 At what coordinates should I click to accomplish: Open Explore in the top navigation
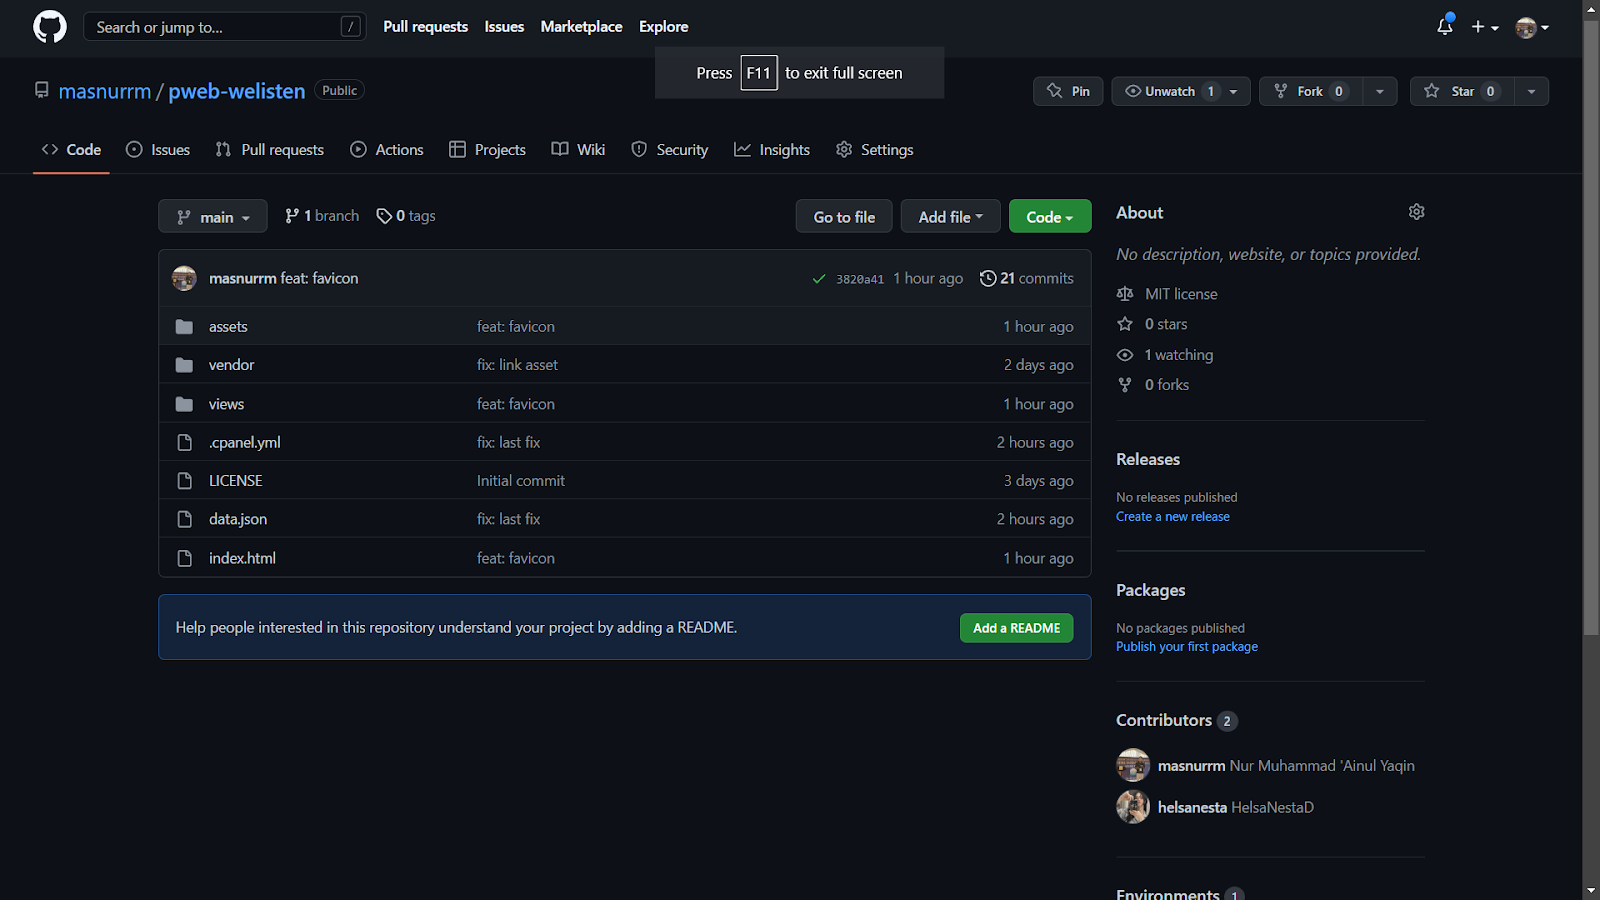pos(664,27)
